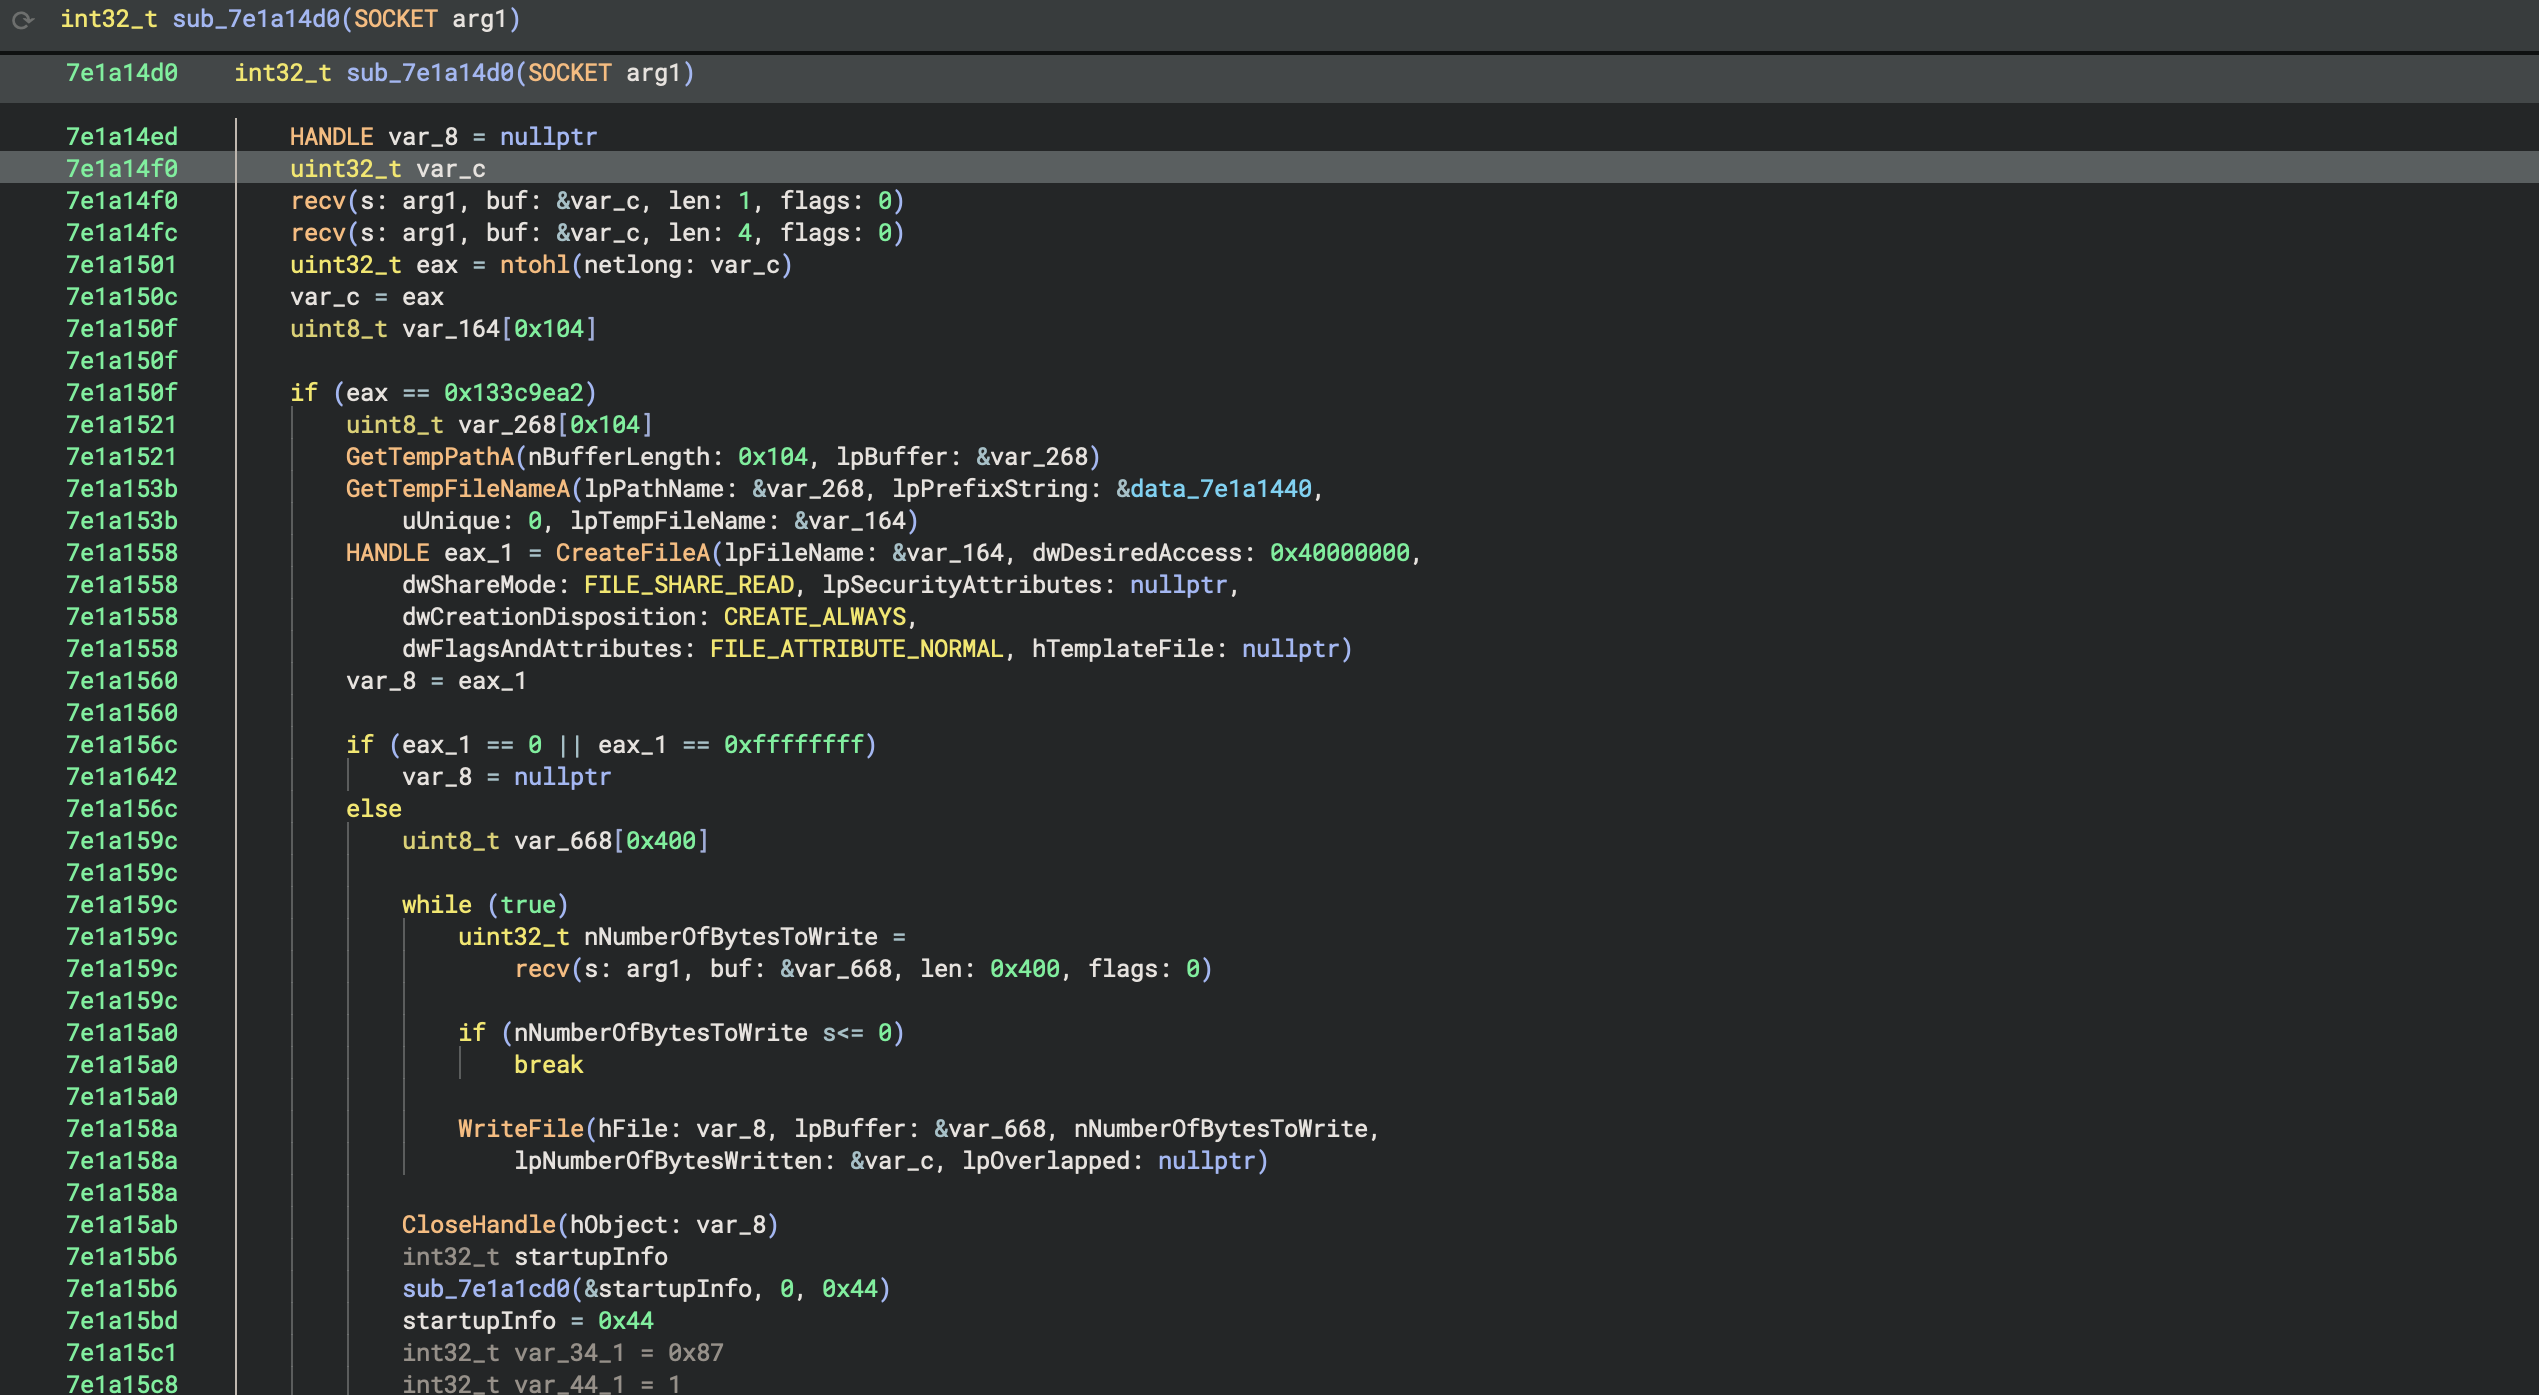Click the recv call with len: 1
Screen dimensions: 2539x1395
(x=597, y=201)
